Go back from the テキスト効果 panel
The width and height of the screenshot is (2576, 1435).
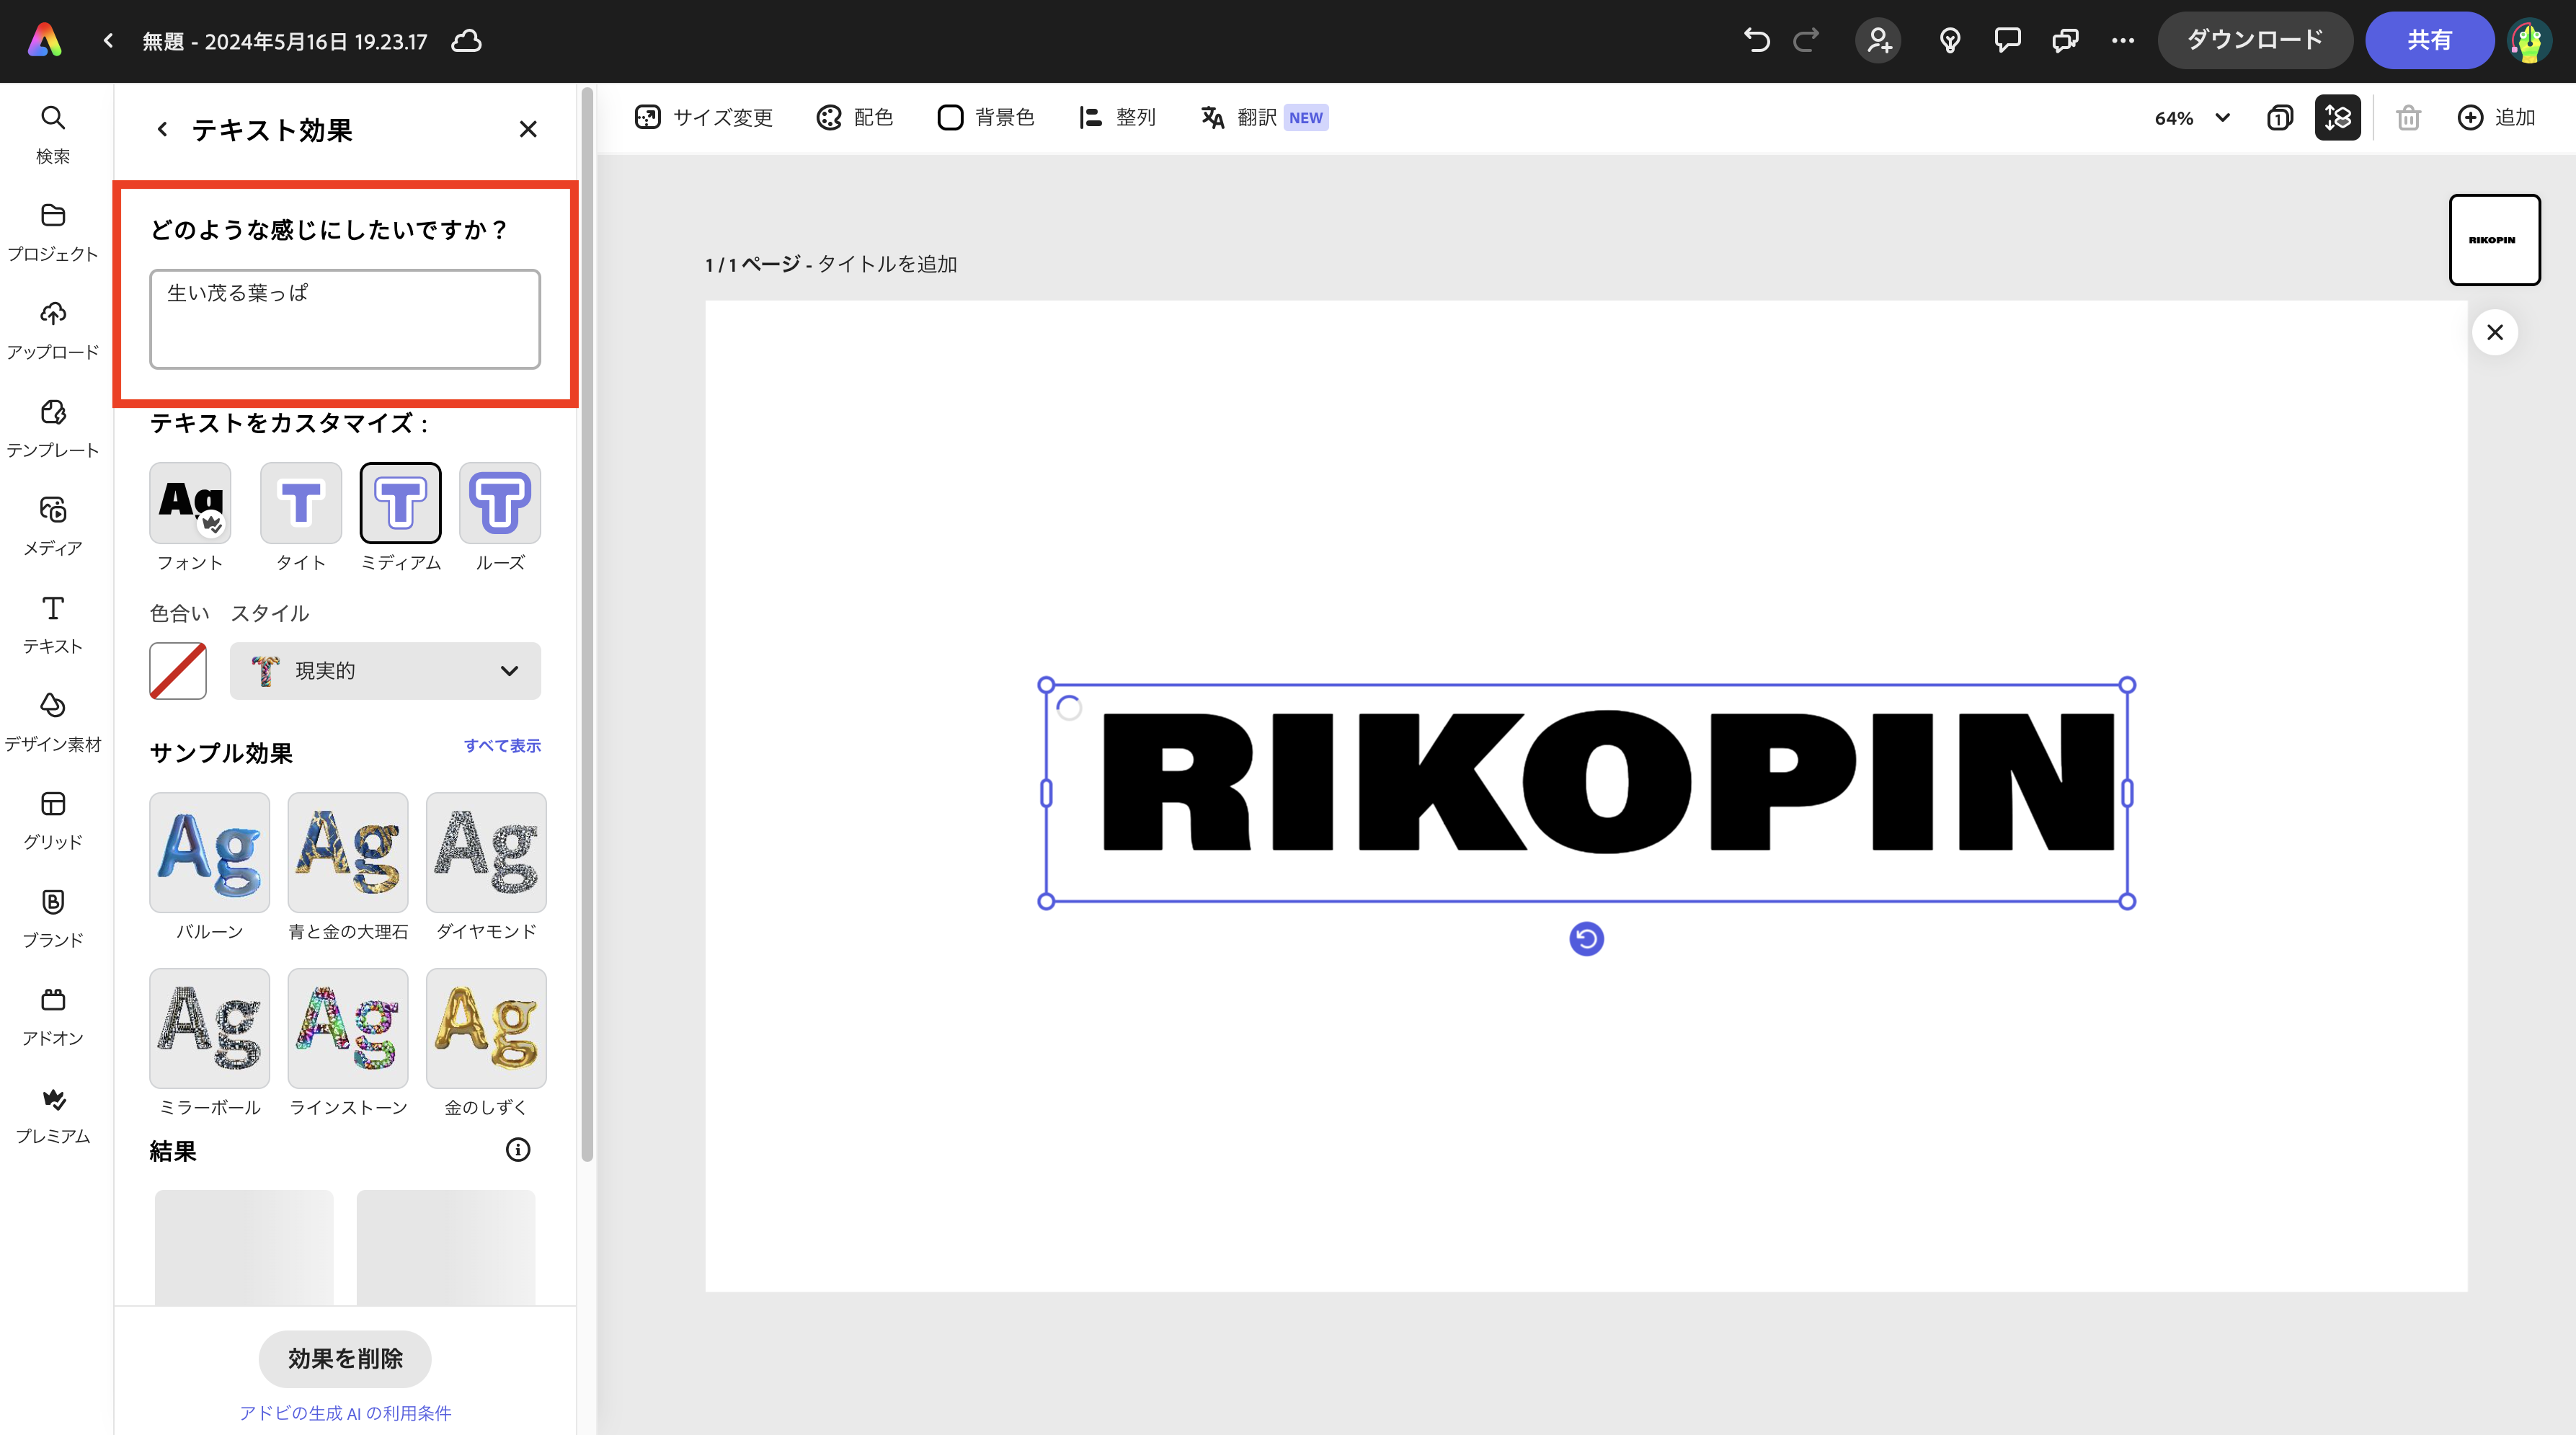(162, 129)
